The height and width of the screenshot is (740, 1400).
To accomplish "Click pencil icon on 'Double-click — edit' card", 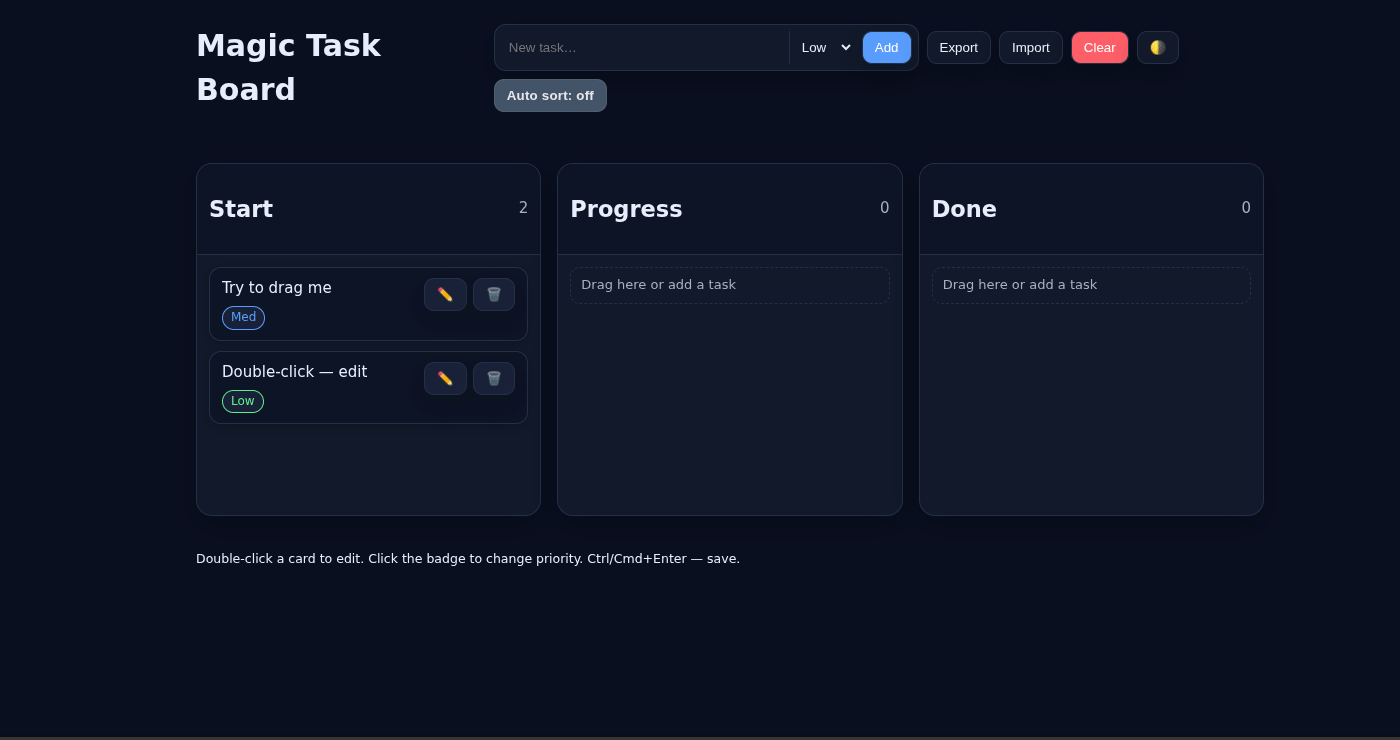I will coord(445,379).
